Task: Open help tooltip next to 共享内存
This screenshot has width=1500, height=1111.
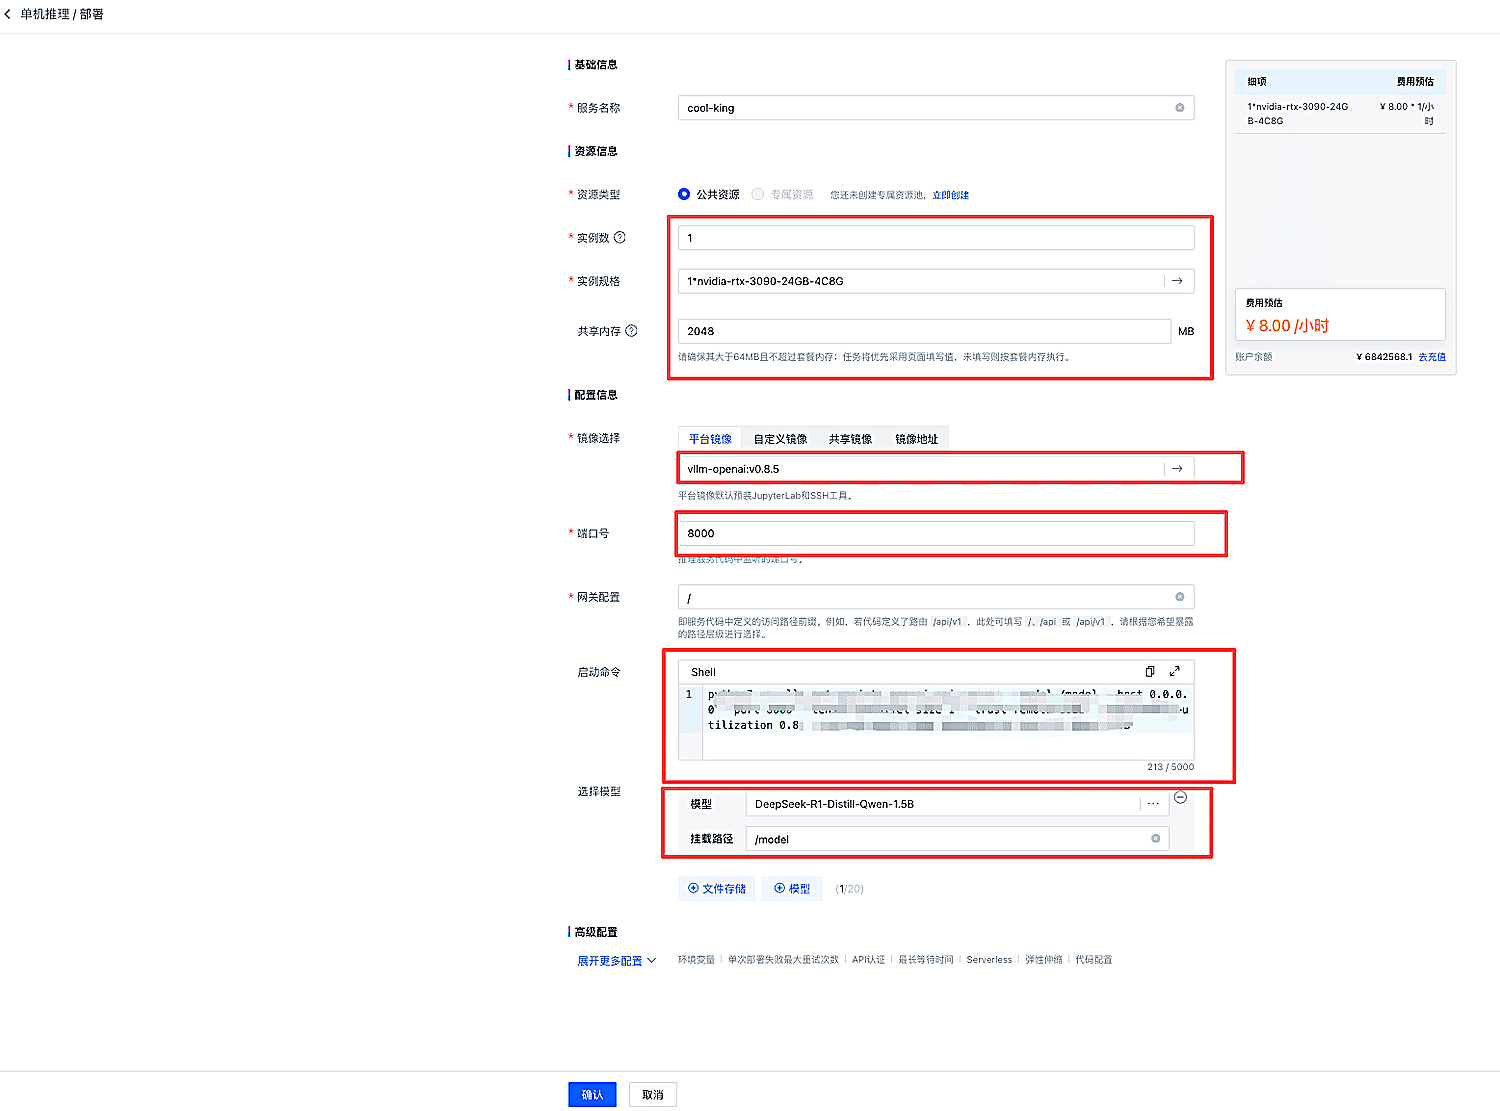Action: pyautogui.click(x=631, y=331)
